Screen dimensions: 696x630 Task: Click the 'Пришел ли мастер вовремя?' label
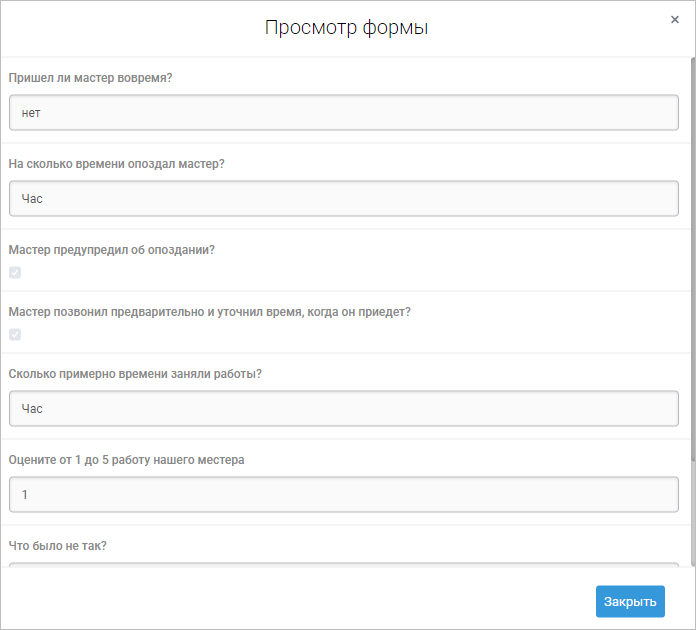point(91,78)
